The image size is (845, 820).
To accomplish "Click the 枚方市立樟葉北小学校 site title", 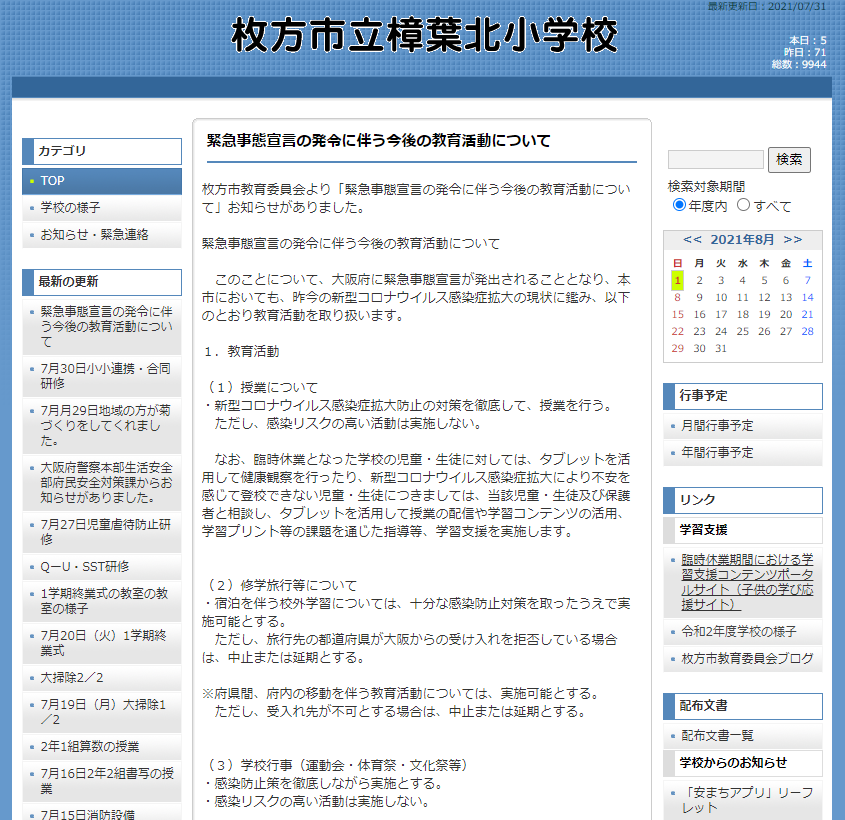I will coord(424,35).
